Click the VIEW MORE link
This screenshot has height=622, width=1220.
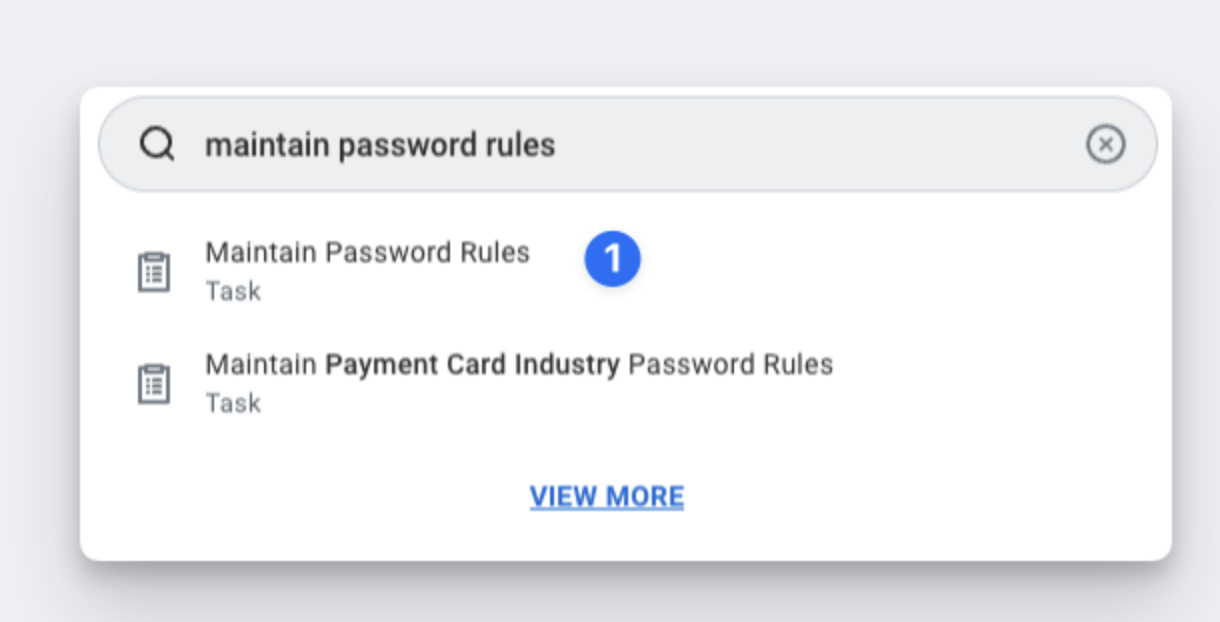pos(607,497)
